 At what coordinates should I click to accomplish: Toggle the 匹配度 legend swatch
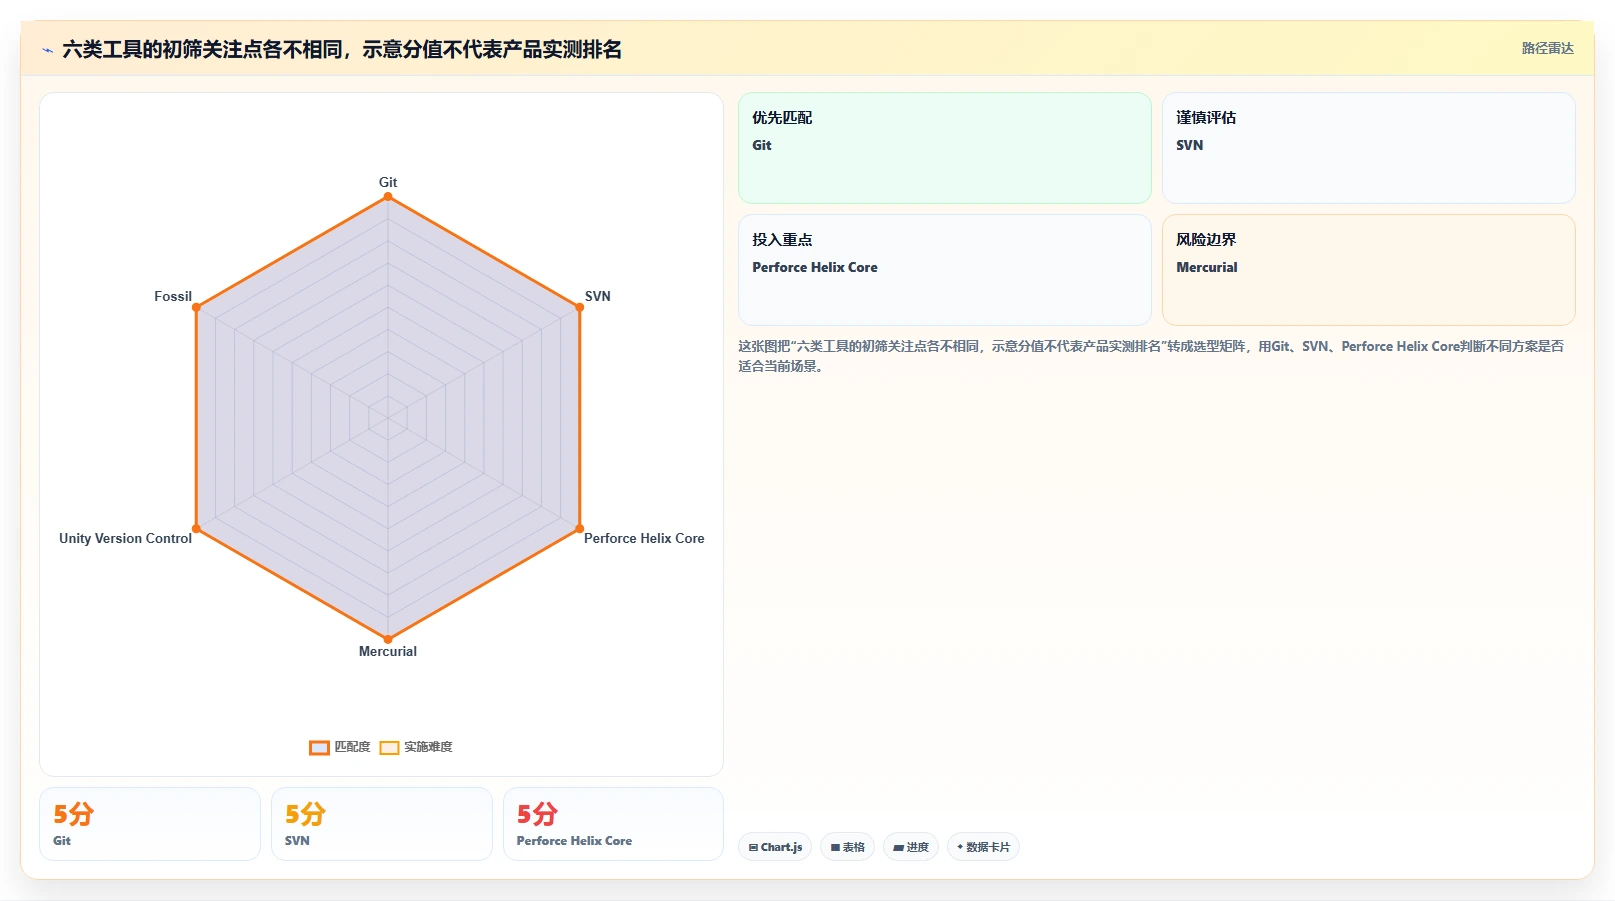319,748
